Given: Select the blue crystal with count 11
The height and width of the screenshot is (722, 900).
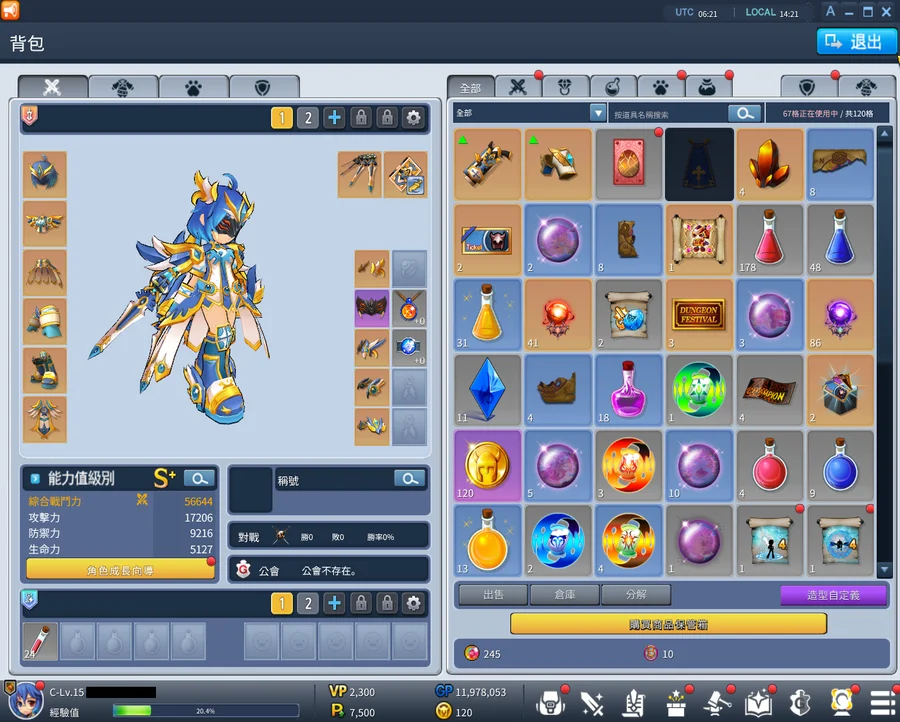Looking at the screenshot, I should 487,390.
